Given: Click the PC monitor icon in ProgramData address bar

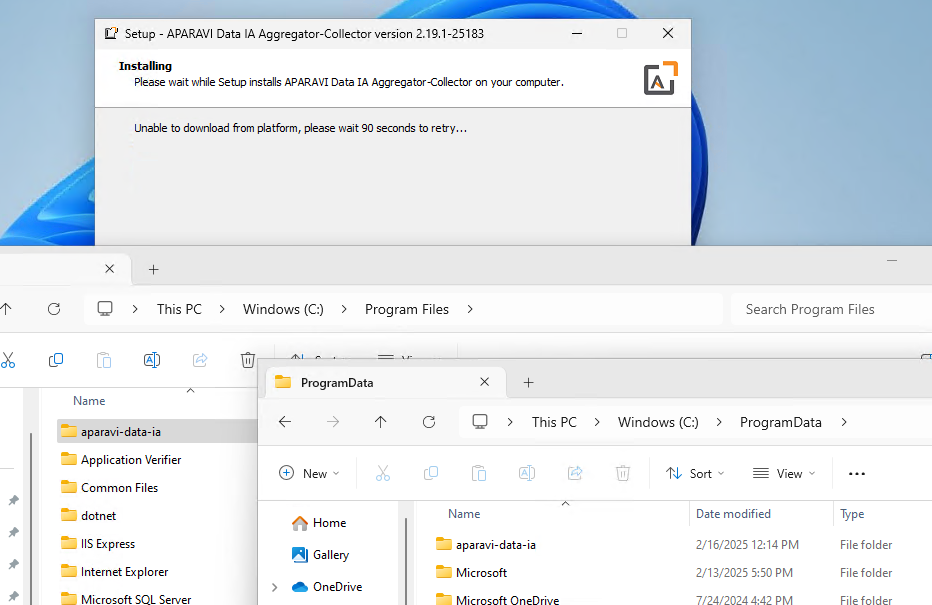Looking at the screenshot, I should click(x=480, y=421).
